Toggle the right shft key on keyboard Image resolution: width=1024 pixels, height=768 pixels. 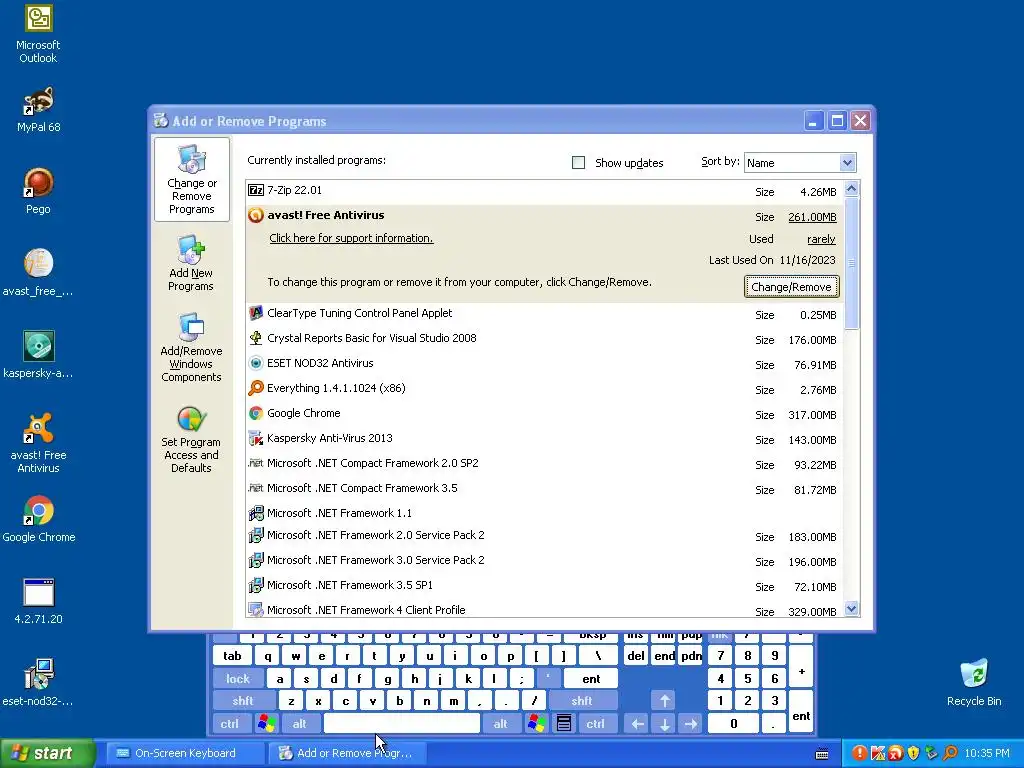[x=582, y=701]
